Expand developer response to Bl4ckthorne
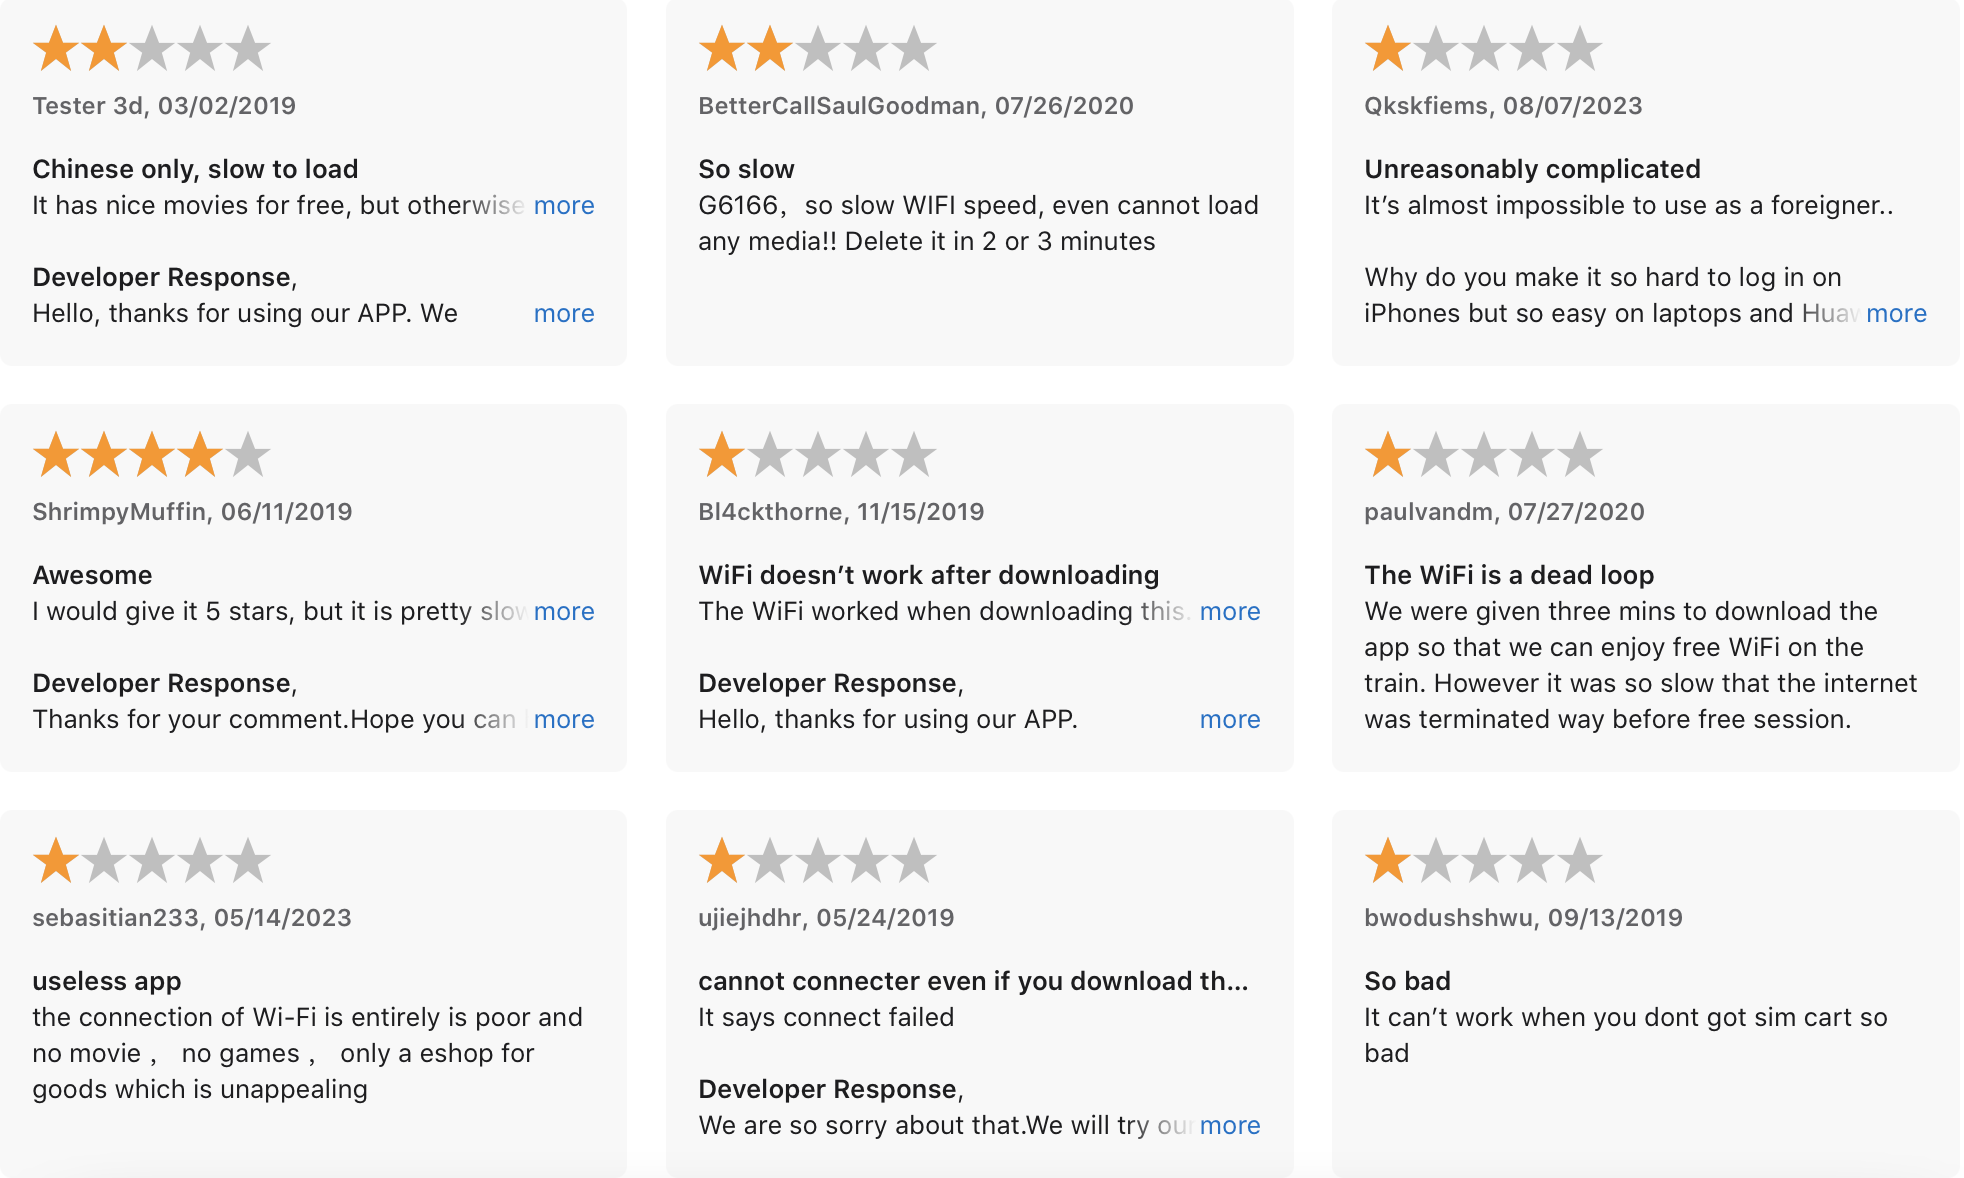1964x1178 pixels. [x=1230, y=719]
